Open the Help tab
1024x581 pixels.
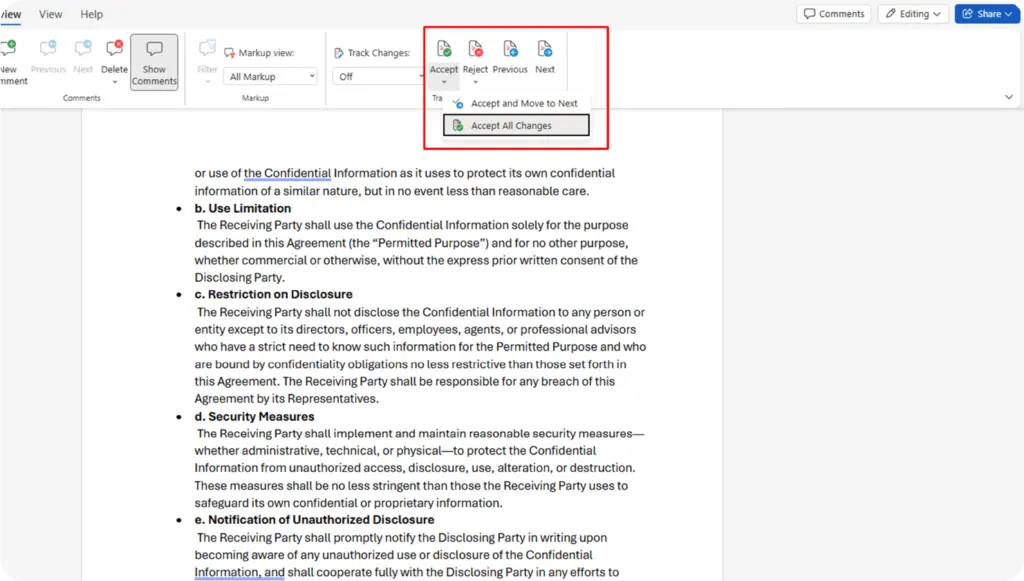click(91, 14)
